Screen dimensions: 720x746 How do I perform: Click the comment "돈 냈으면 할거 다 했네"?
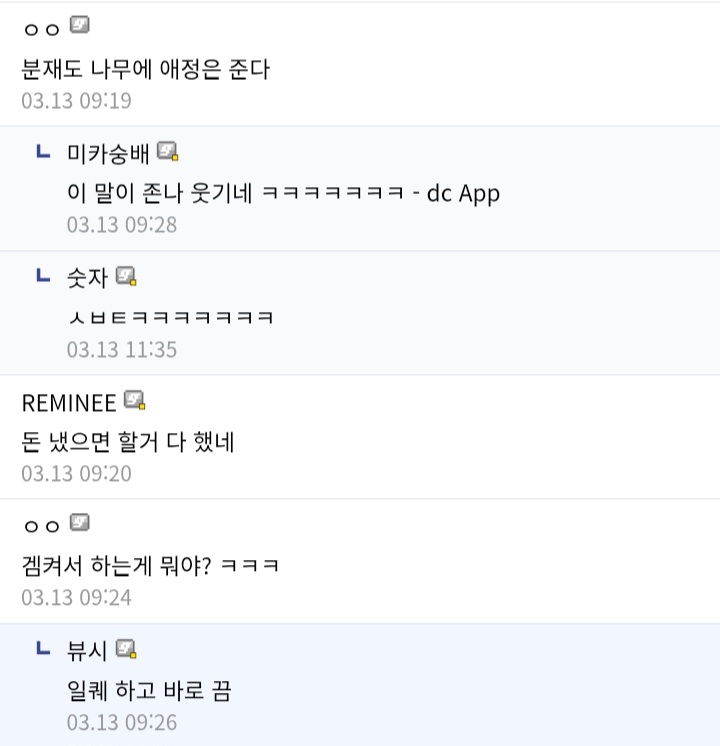127,442
